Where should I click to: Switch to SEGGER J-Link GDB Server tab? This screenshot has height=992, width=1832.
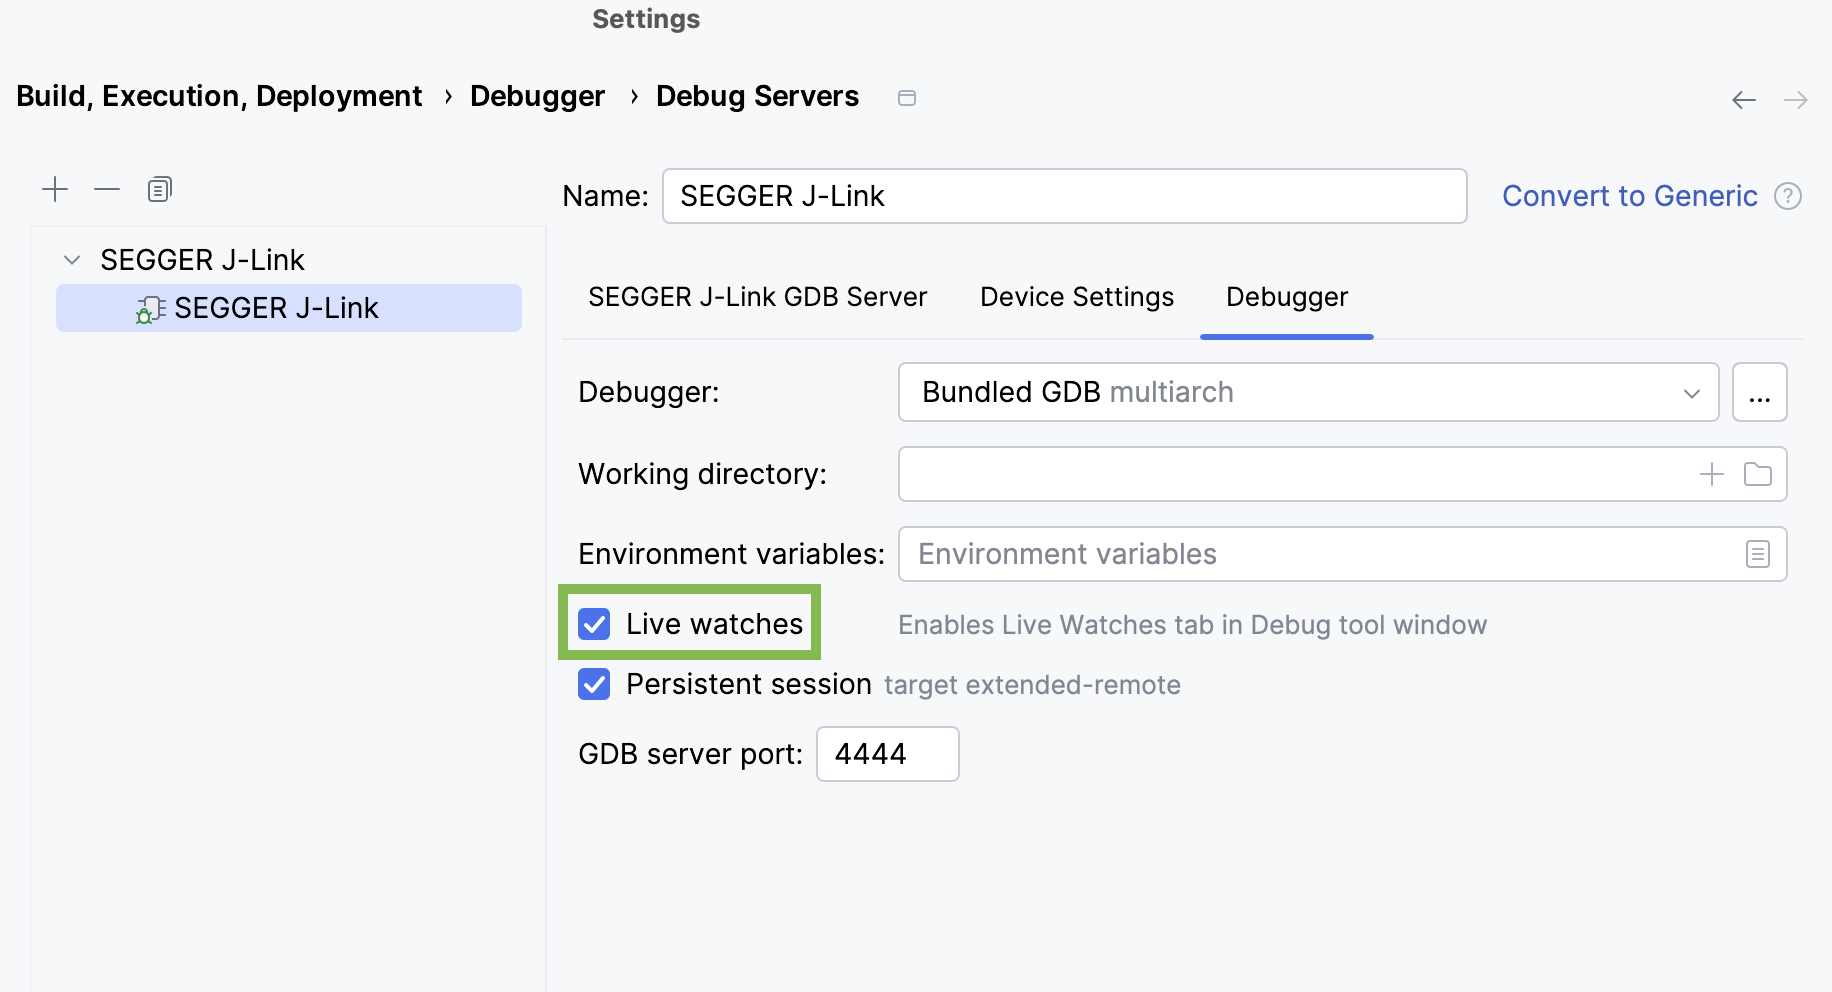point(757,297)
